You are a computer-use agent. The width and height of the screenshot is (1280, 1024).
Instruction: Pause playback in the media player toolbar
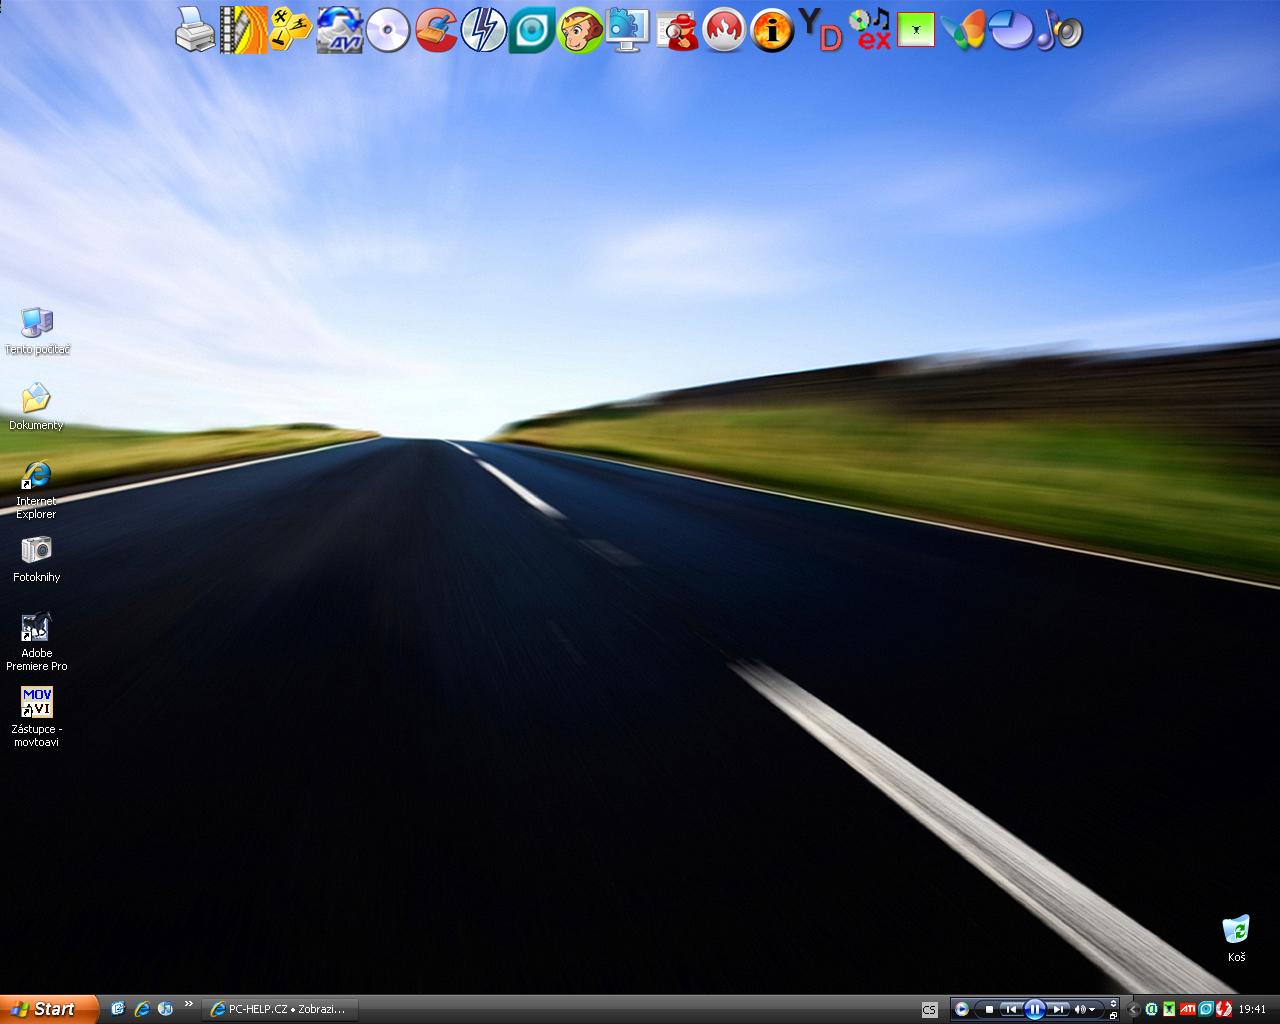[1035, 1009]
